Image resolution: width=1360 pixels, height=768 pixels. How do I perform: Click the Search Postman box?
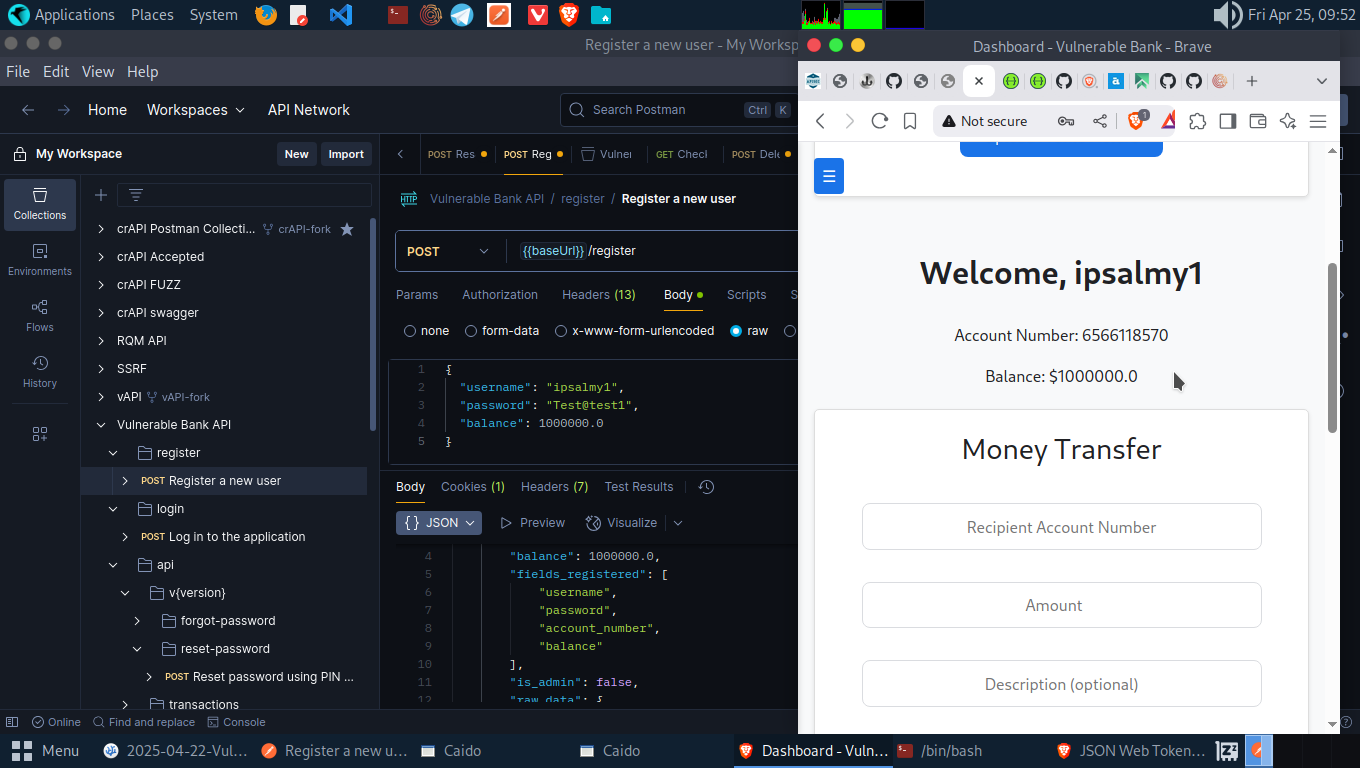tap(680, 110)
